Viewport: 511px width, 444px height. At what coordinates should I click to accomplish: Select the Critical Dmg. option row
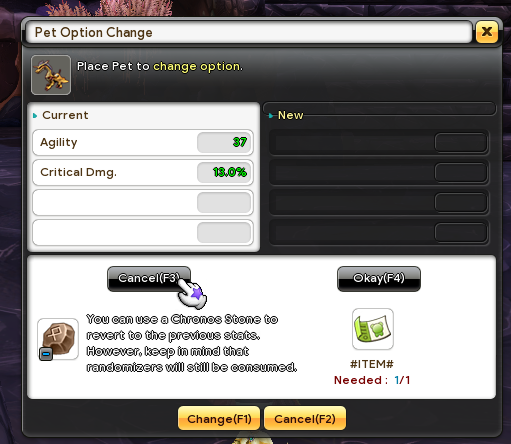(x=143, y=172)
